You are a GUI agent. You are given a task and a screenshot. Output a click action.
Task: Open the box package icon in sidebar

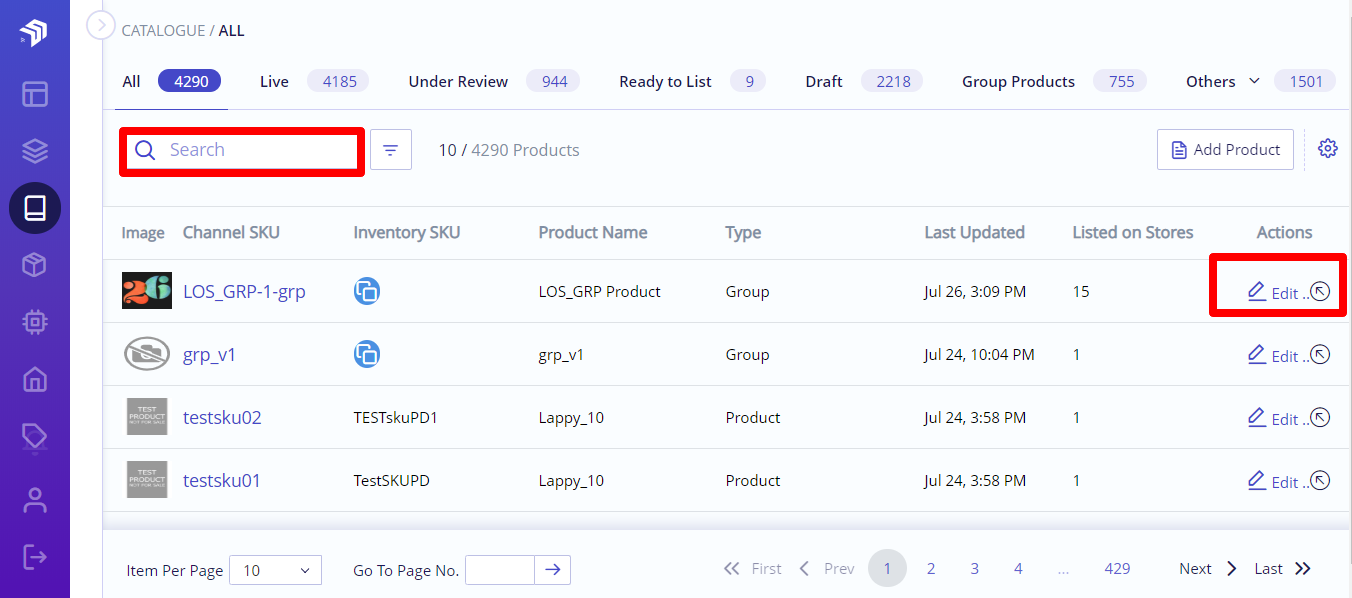[35, 265]
